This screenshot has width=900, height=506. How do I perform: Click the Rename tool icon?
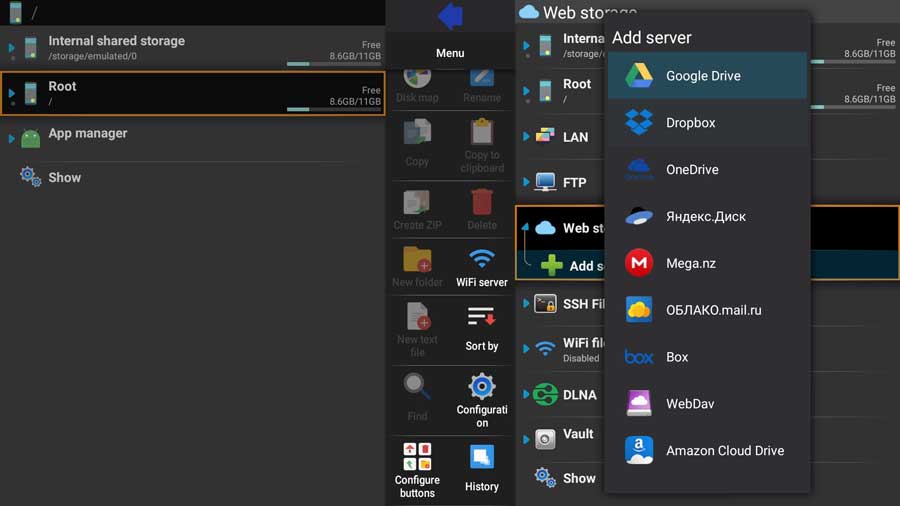pyautogui.click(x=482, y=85)
